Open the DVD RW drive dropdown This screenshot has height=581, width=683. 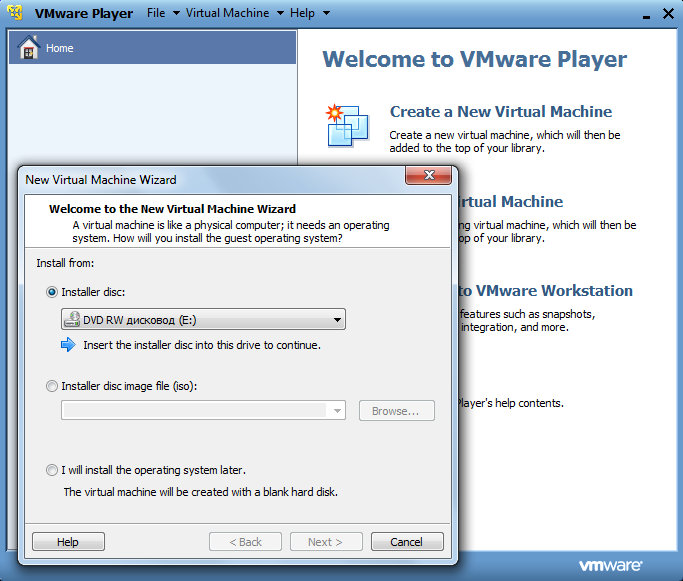(203, 319)
